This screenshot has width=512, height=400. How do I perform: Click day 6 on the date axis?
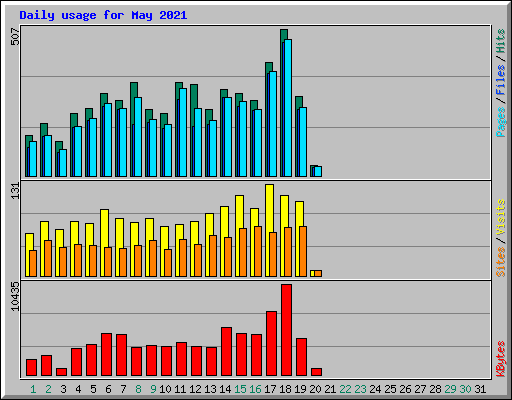pyautogui.click(x=108, y=389)
